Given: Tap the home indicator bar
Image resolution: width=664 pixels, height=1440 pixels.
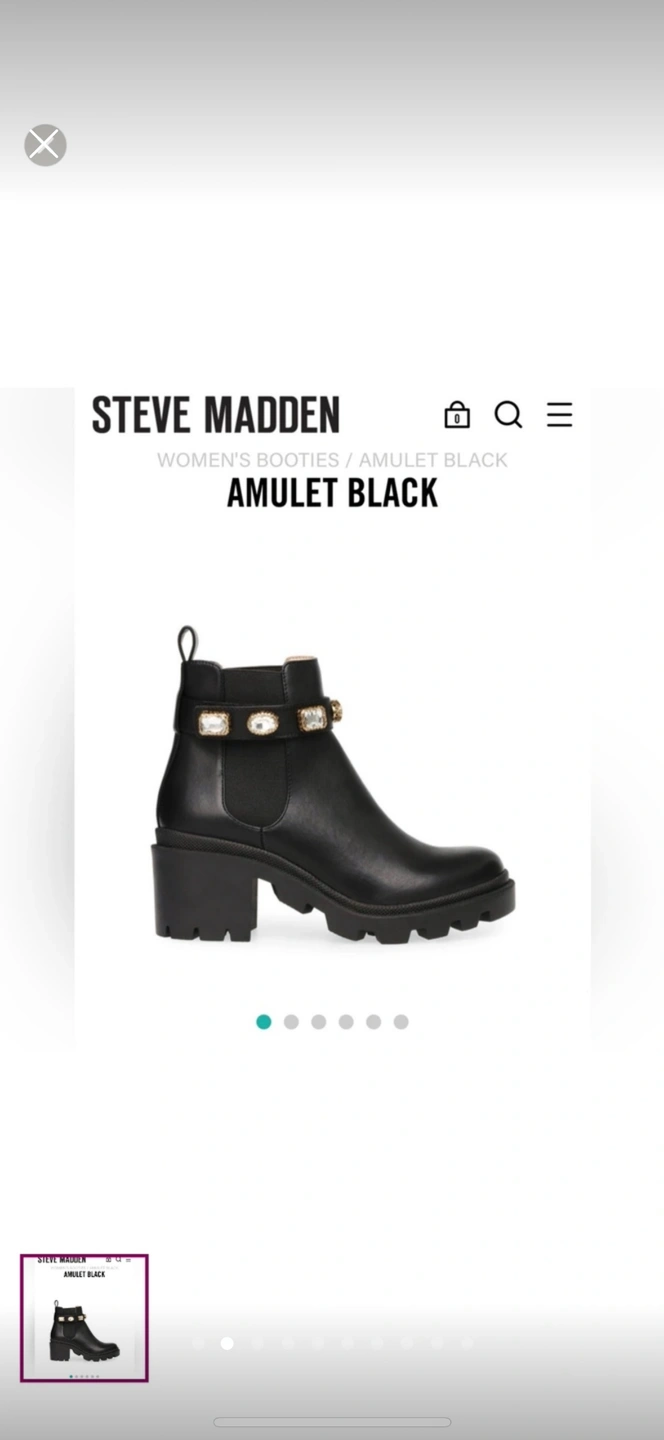Looking at the screenshot, I should [332, 1422].
